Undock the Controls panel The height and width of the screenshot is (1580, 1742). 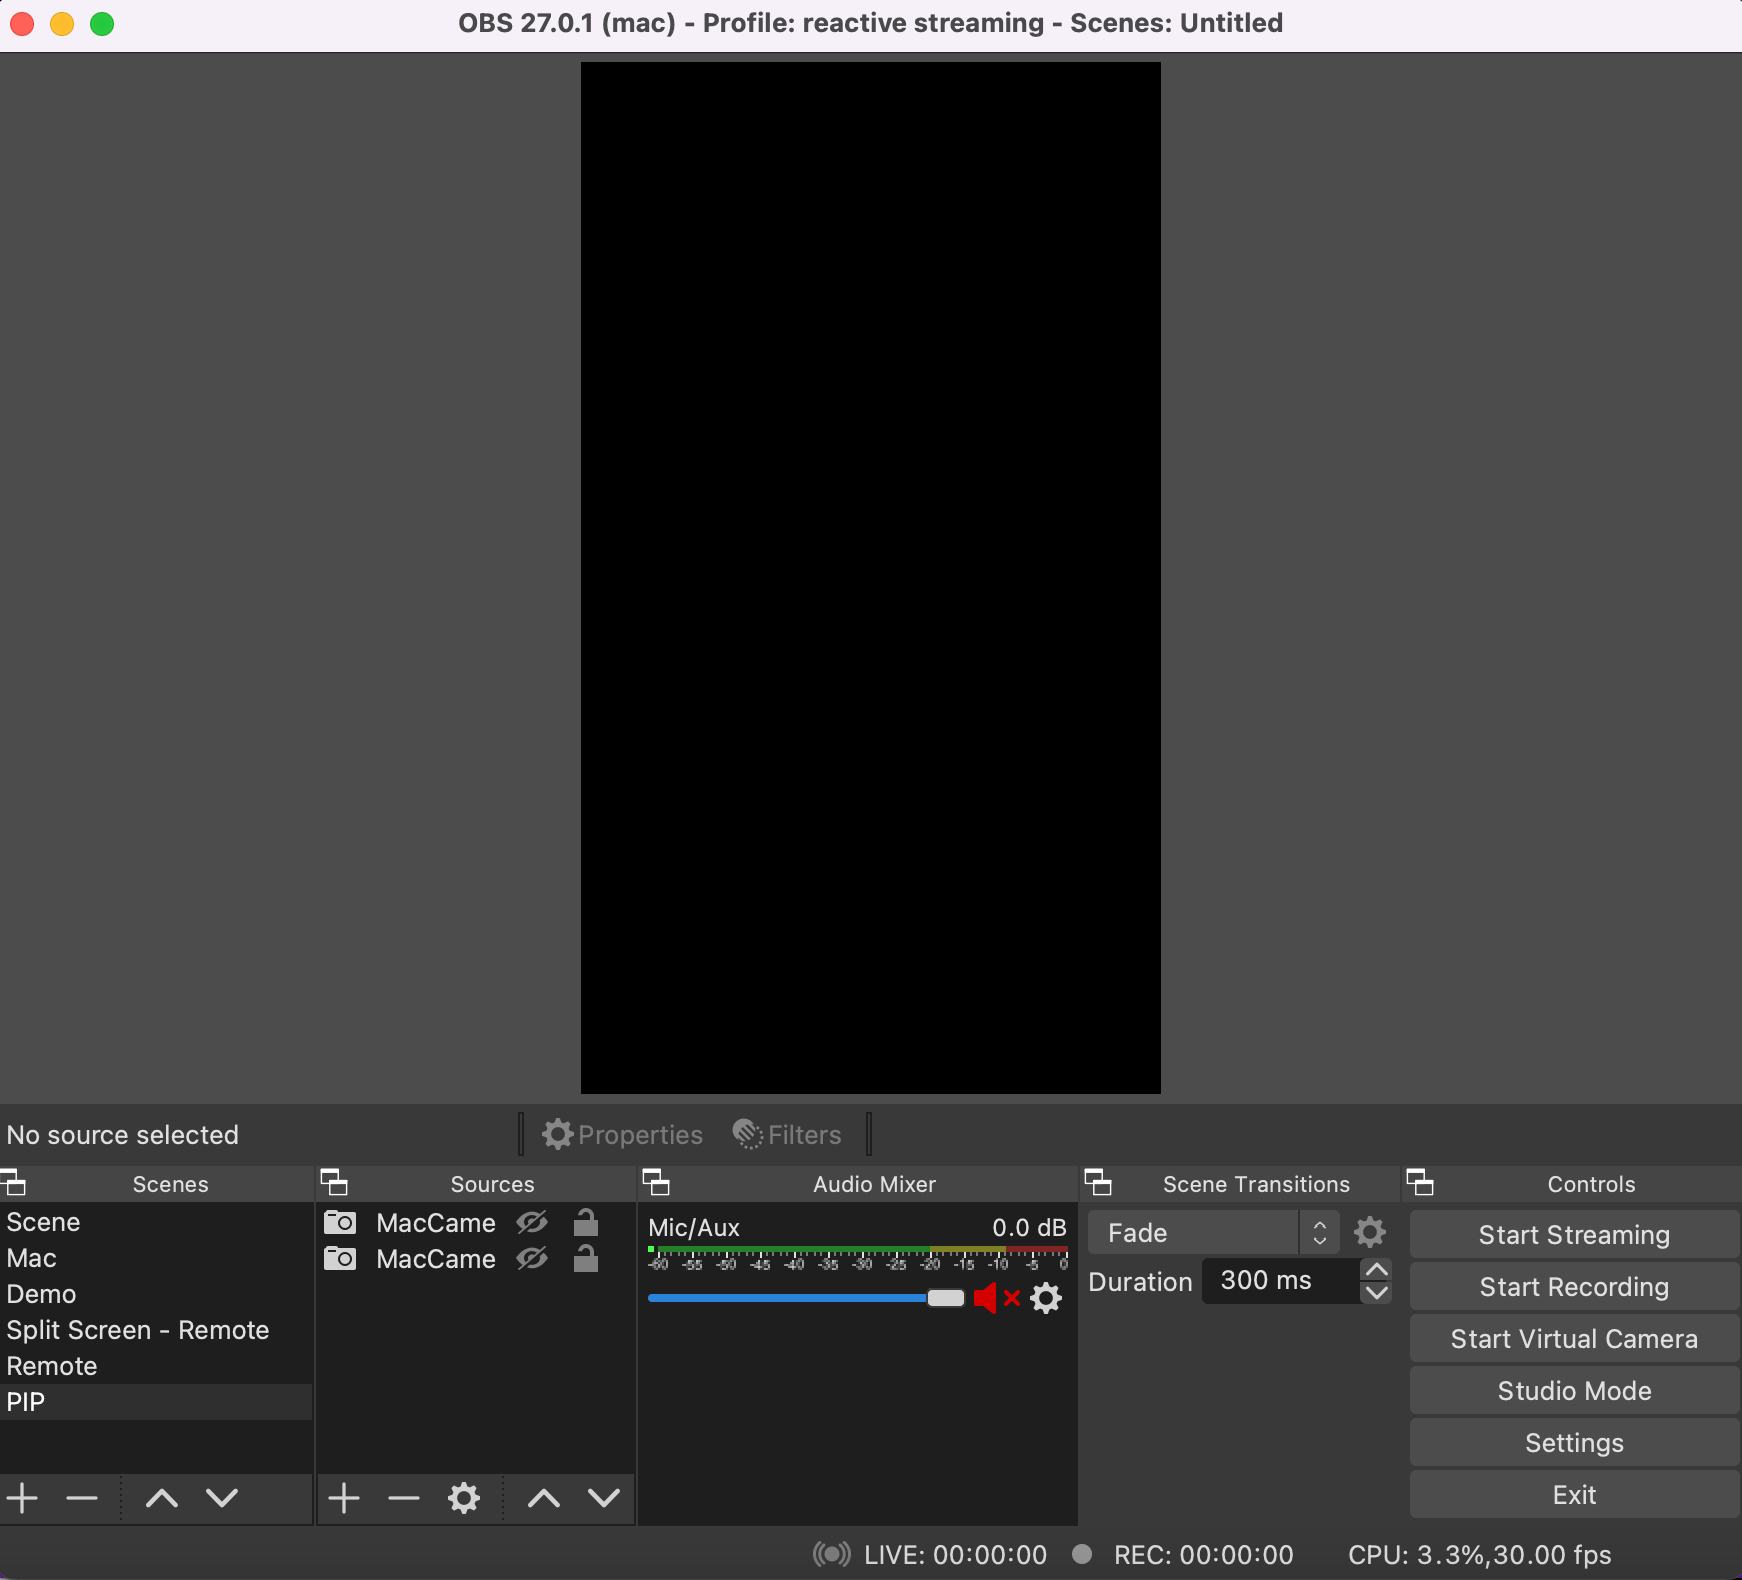tap(1420, 1183)
